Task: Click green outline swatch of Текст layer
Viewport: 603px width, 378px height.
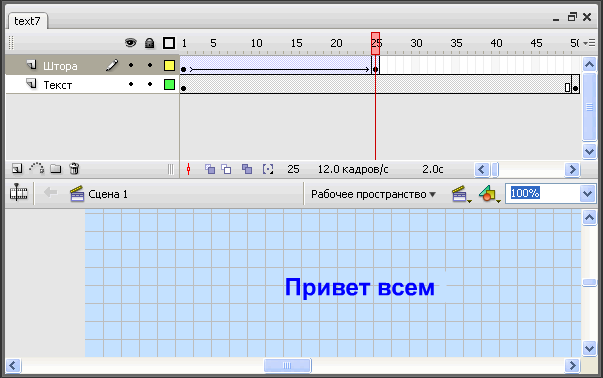Action: click(169, 84)
